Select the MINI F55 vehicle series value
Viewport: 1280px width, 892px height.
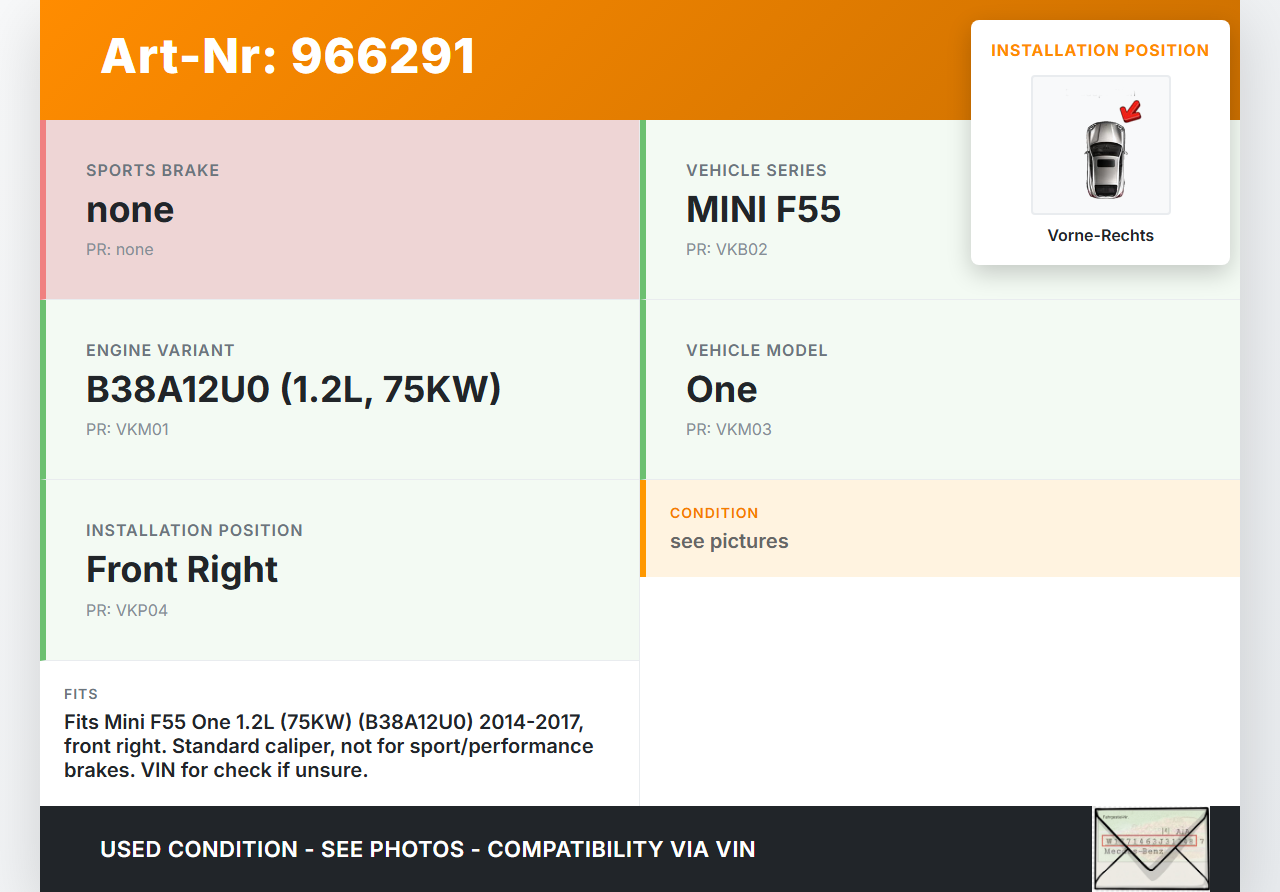coord(763,210)
